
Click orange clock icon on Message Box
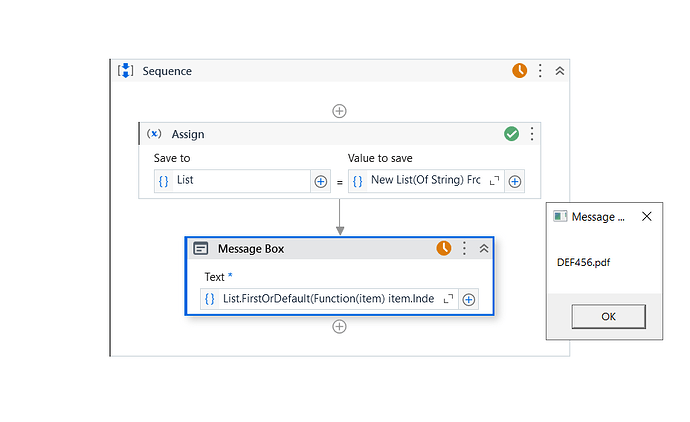[x=444, y=249]
